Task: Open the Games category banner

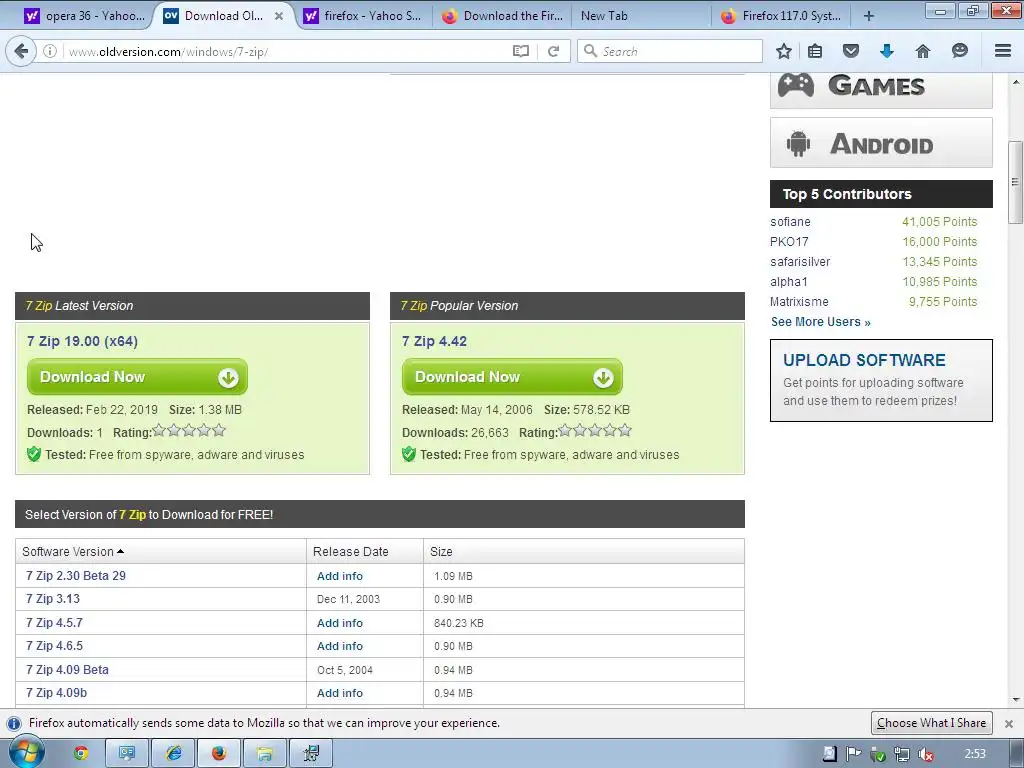Action: click(881, 88)
